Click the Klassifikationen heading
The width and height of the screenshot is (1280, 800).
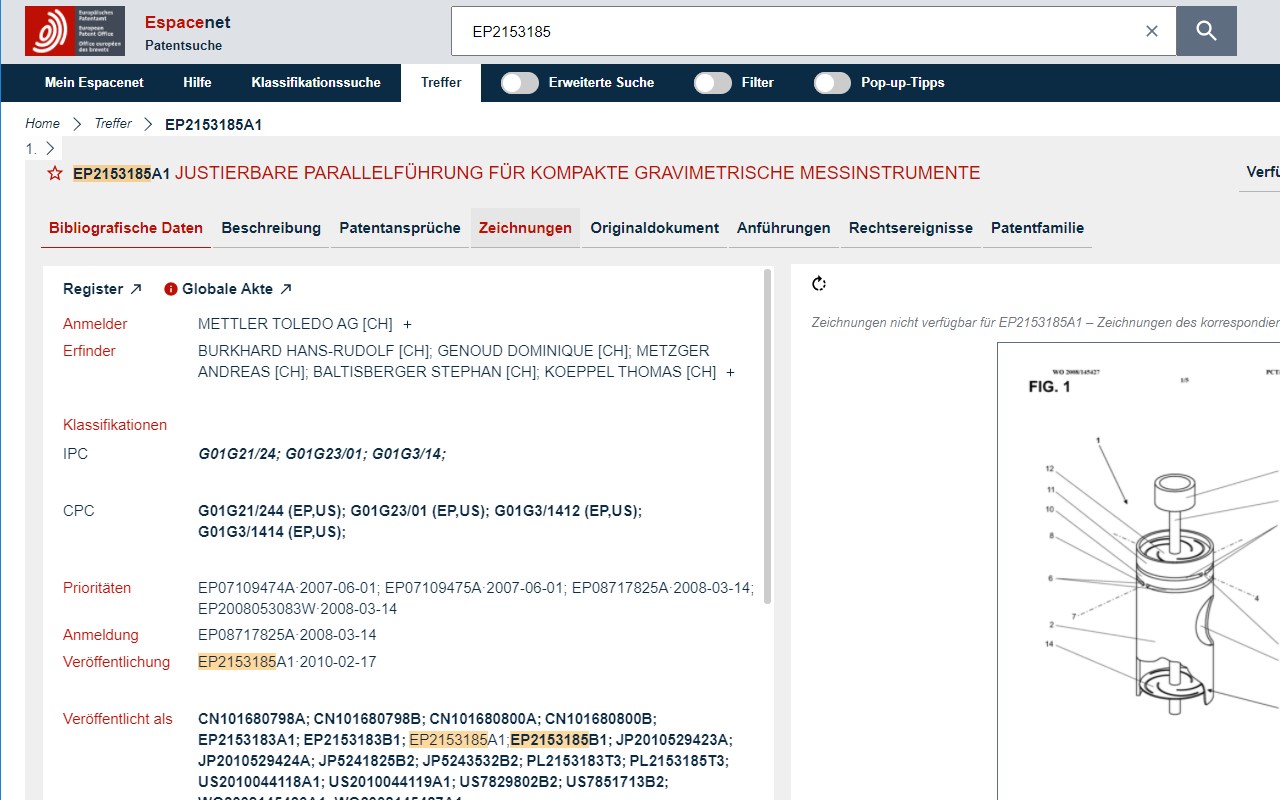(115, 425)
